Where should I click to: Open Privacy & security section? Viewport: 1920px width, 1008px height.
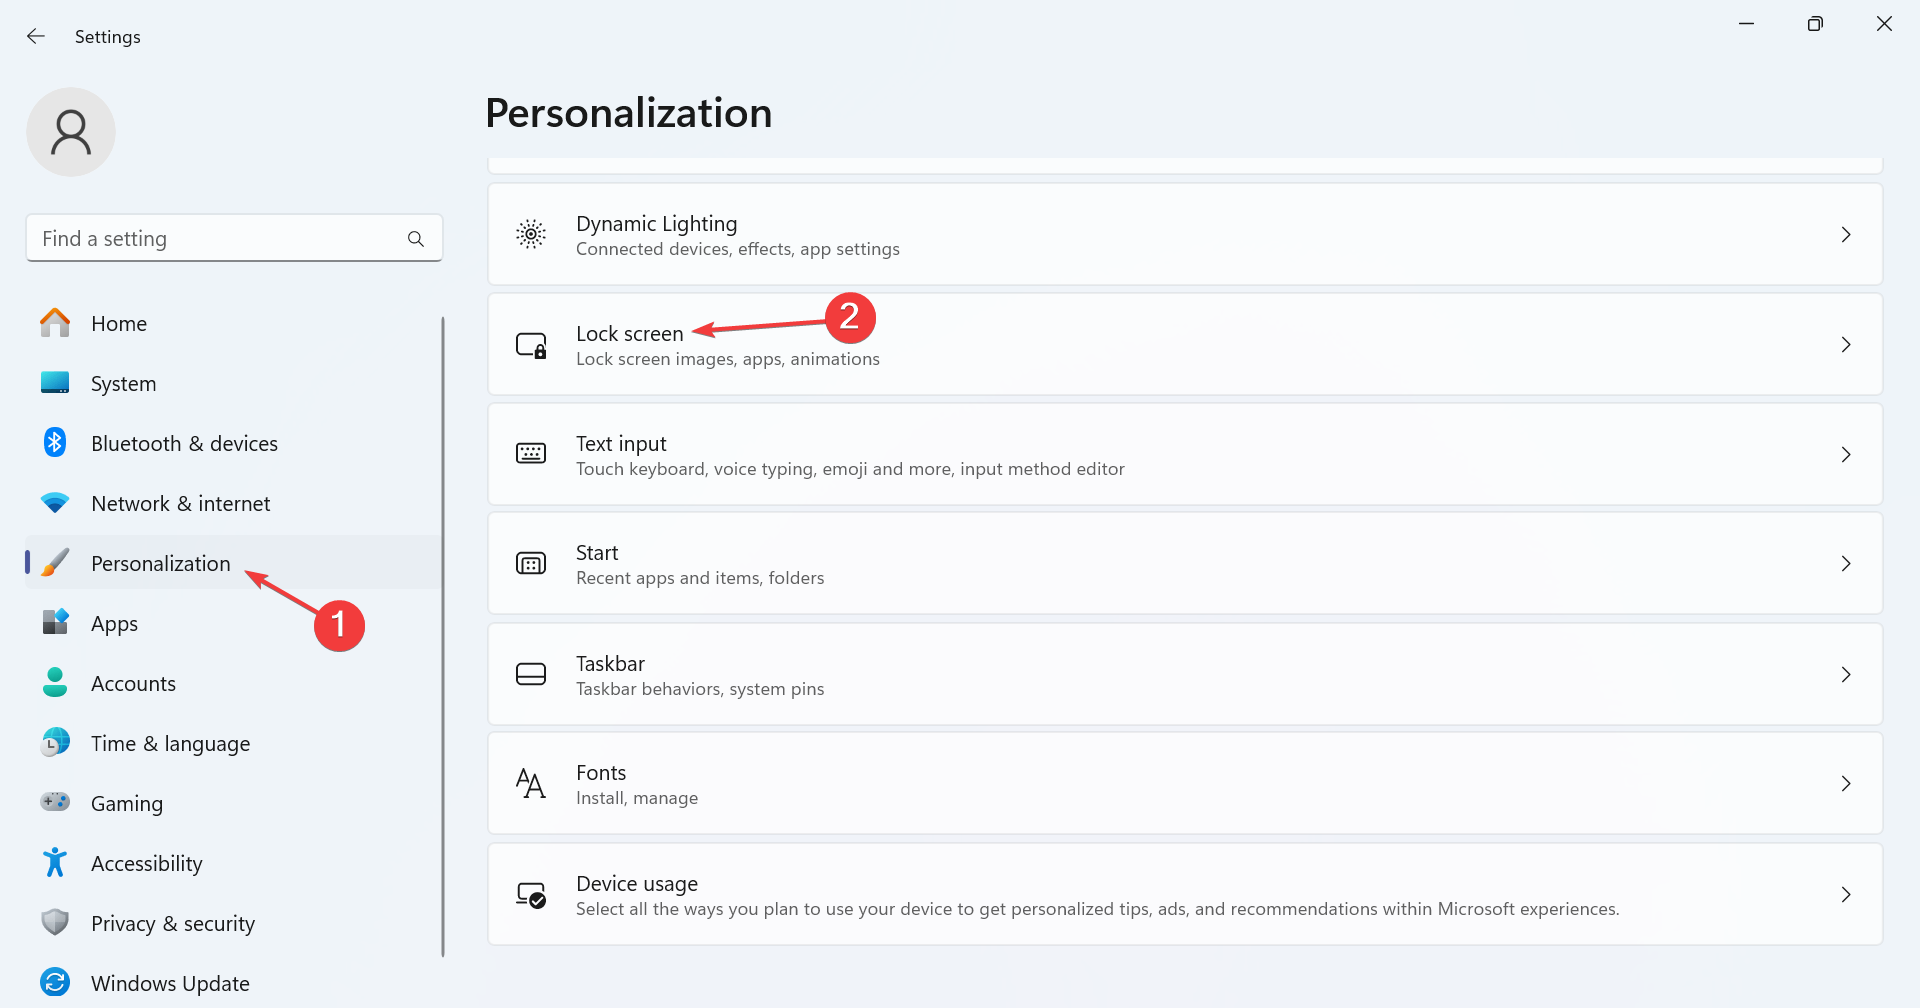point(172,924)
